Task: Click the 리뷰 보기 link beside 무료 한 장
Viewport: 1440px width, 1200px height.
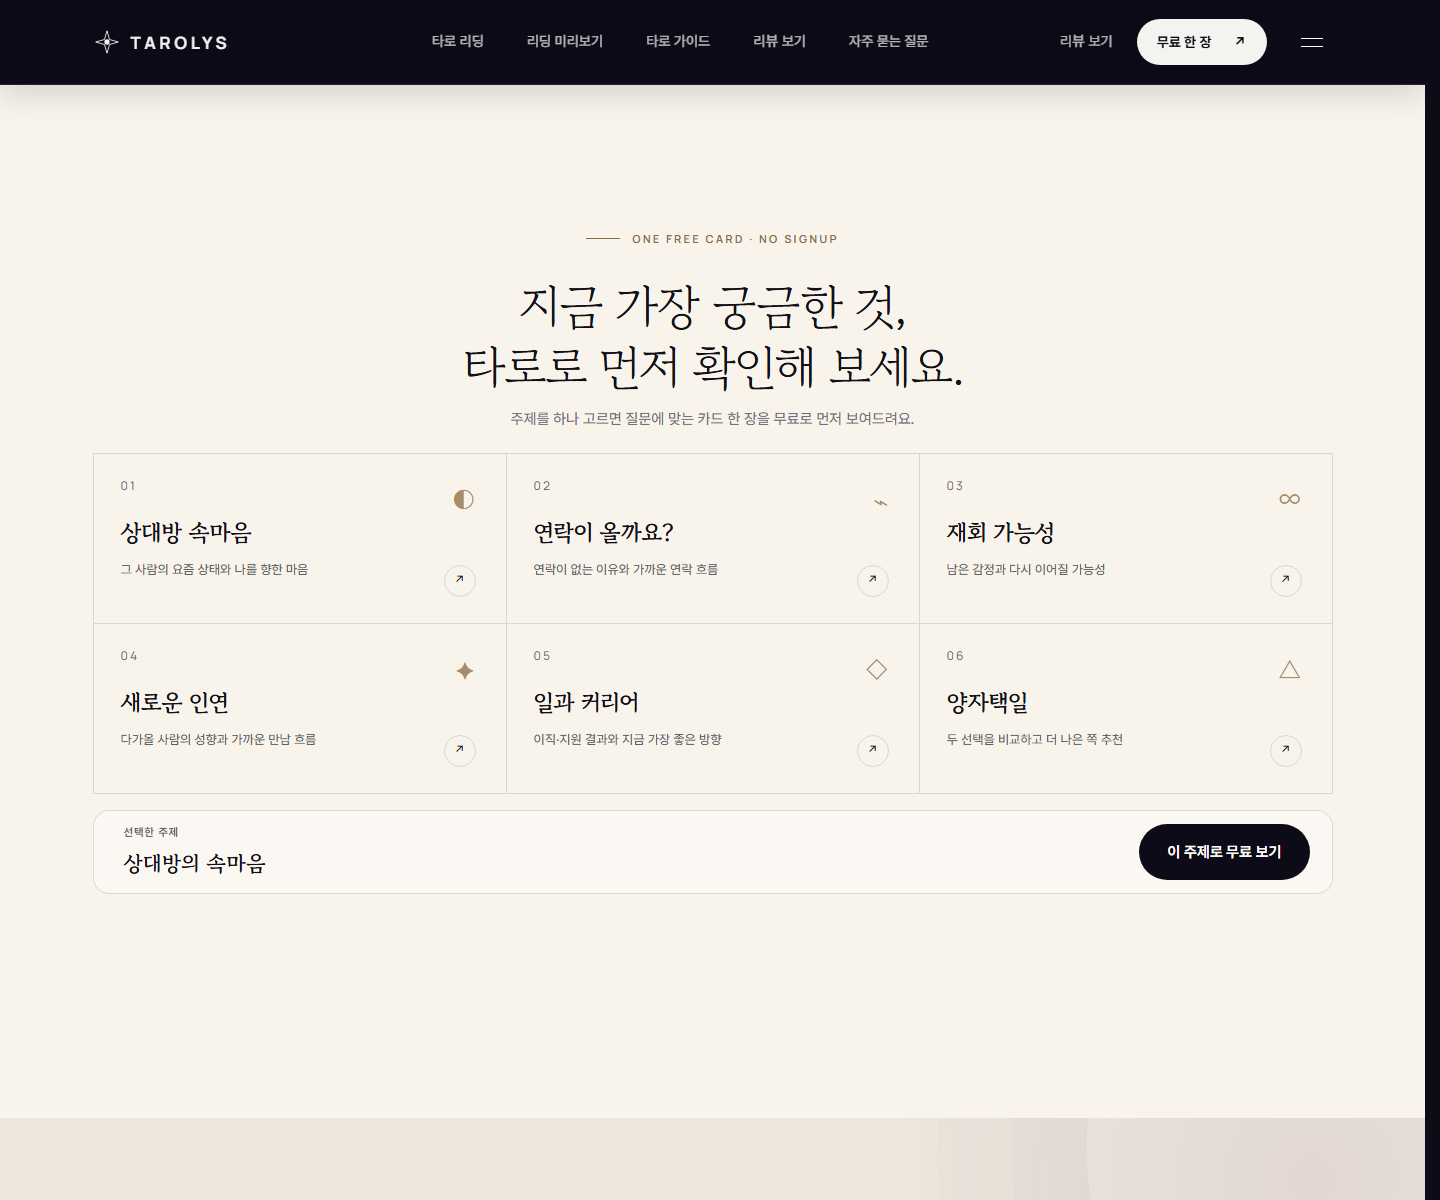Action: 1086,41
